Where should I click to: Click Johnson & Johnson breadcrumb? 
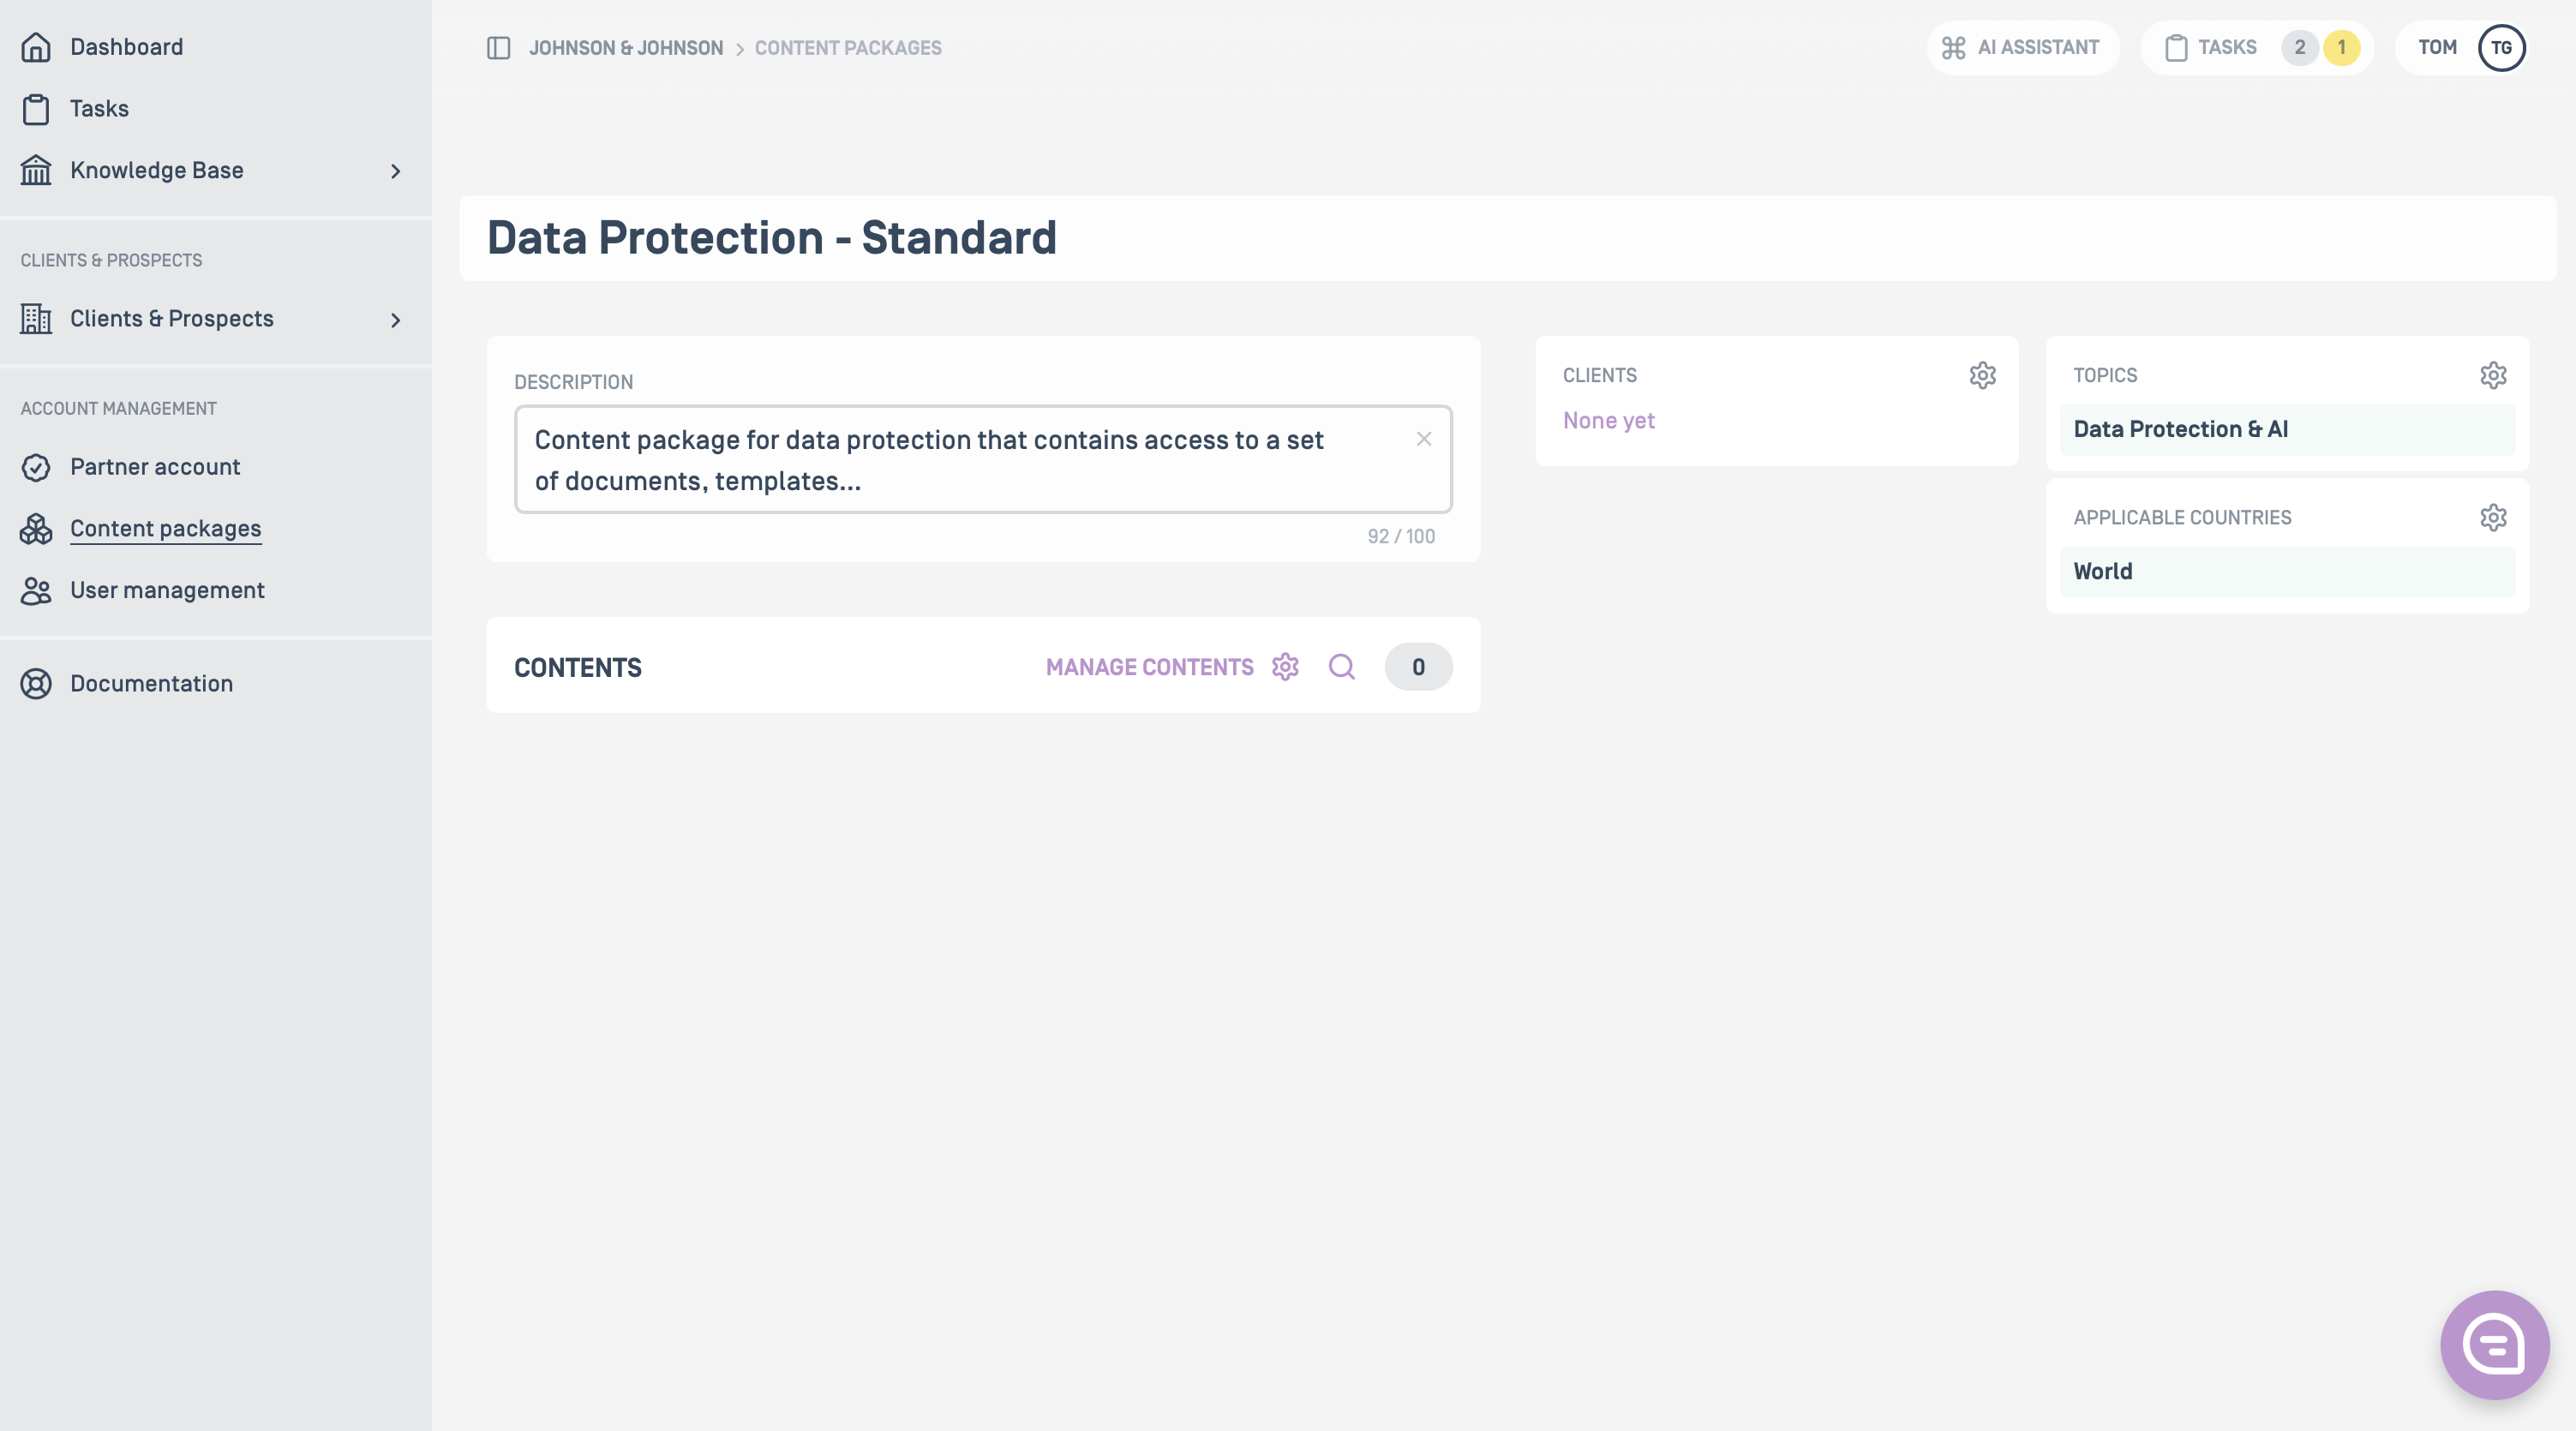click(x=626, y=48)
